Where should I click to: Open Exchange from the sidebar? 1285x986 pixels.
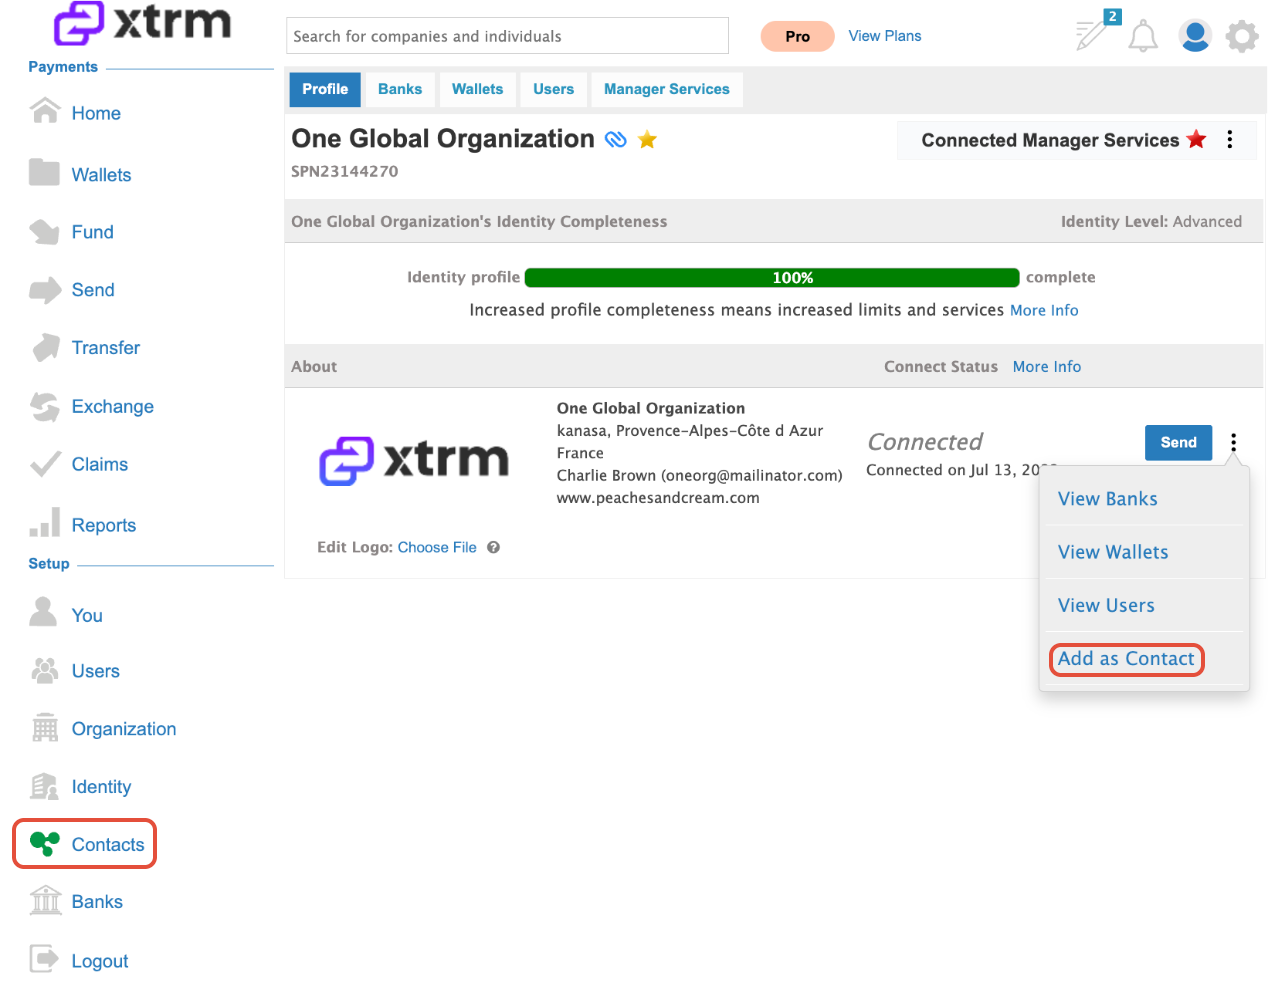(113, 407)
